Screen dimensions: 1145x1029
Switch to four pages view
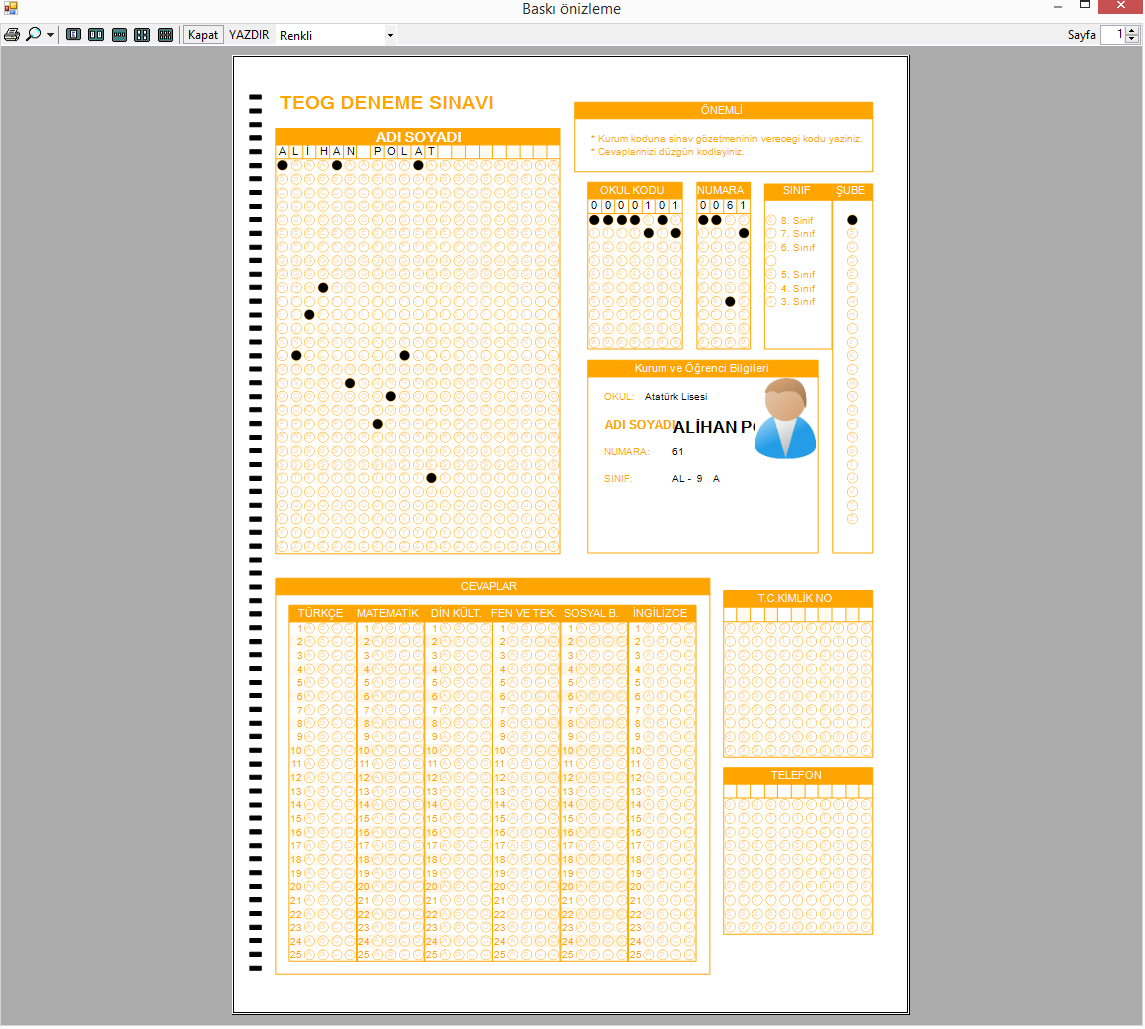(142, 35)
